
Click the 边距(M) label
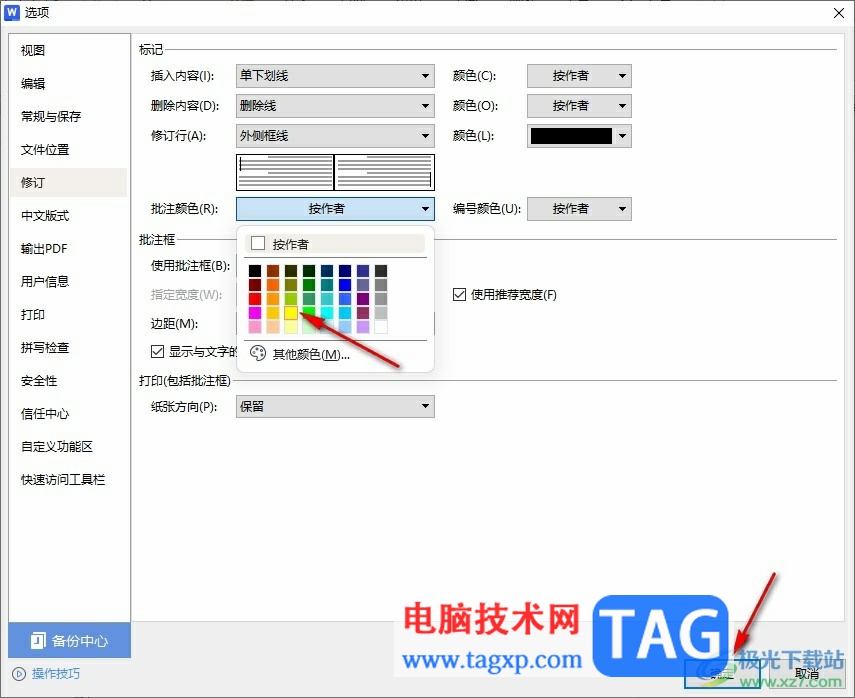(174, 323)
